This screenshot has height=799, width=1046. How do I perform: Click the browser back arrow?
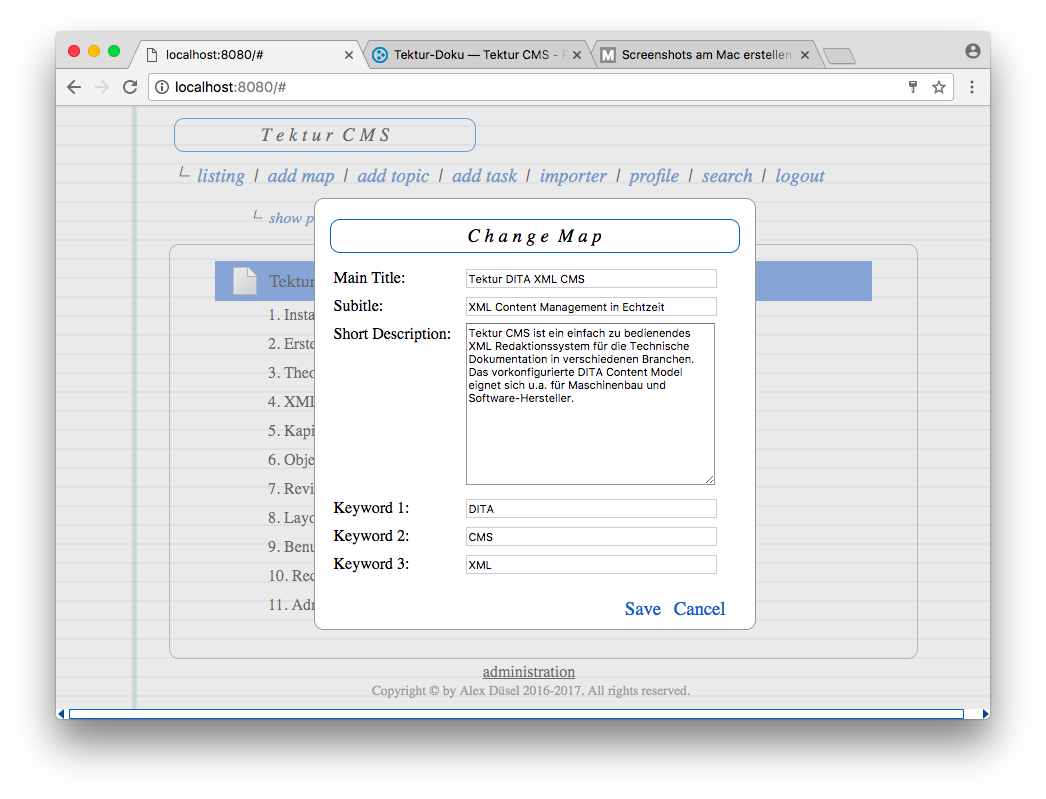[x=74, y=87]
